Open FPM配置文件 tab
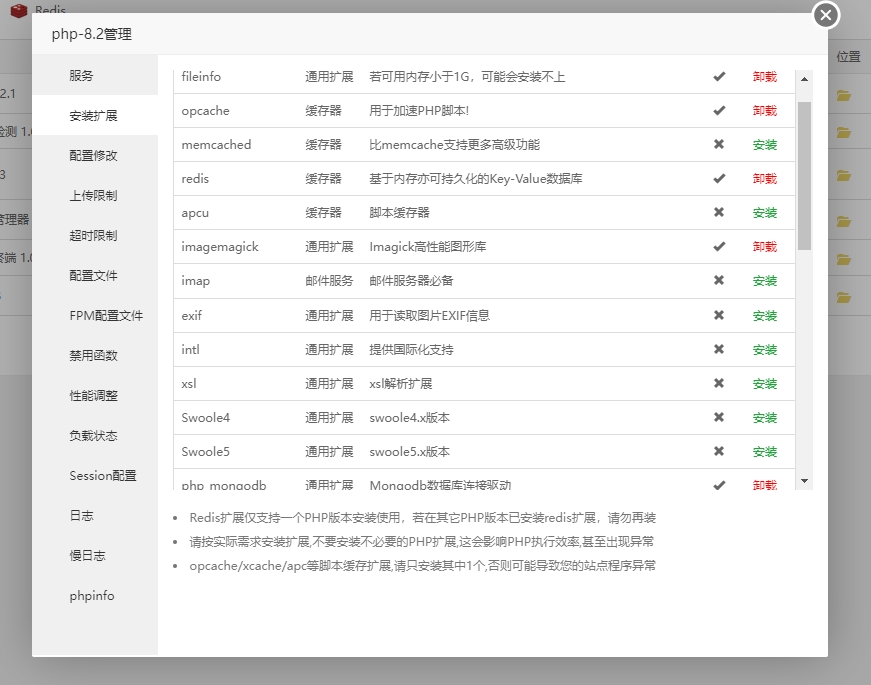Viewport: 871px width, 685px height. click(x=95, y=315)
